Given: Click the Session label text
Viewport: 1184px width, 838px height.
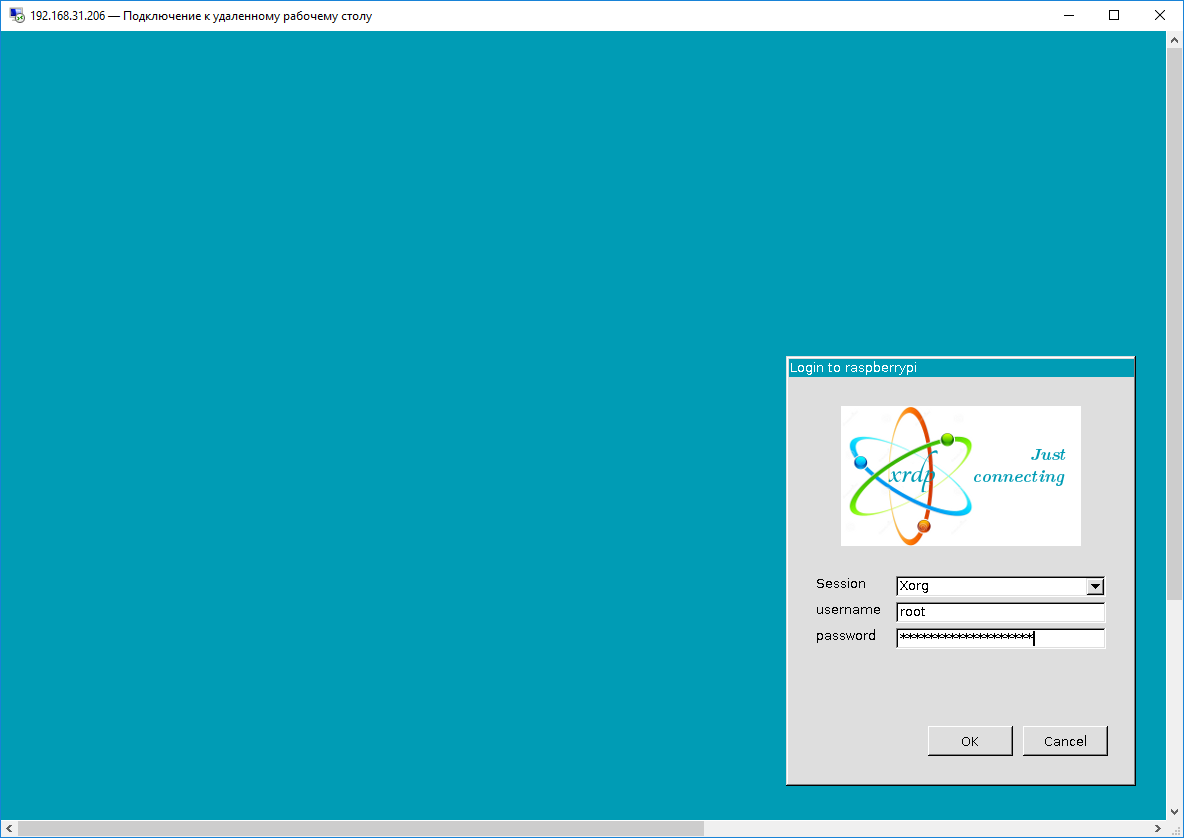Looking at the screenshot, I should click(840, 584).
